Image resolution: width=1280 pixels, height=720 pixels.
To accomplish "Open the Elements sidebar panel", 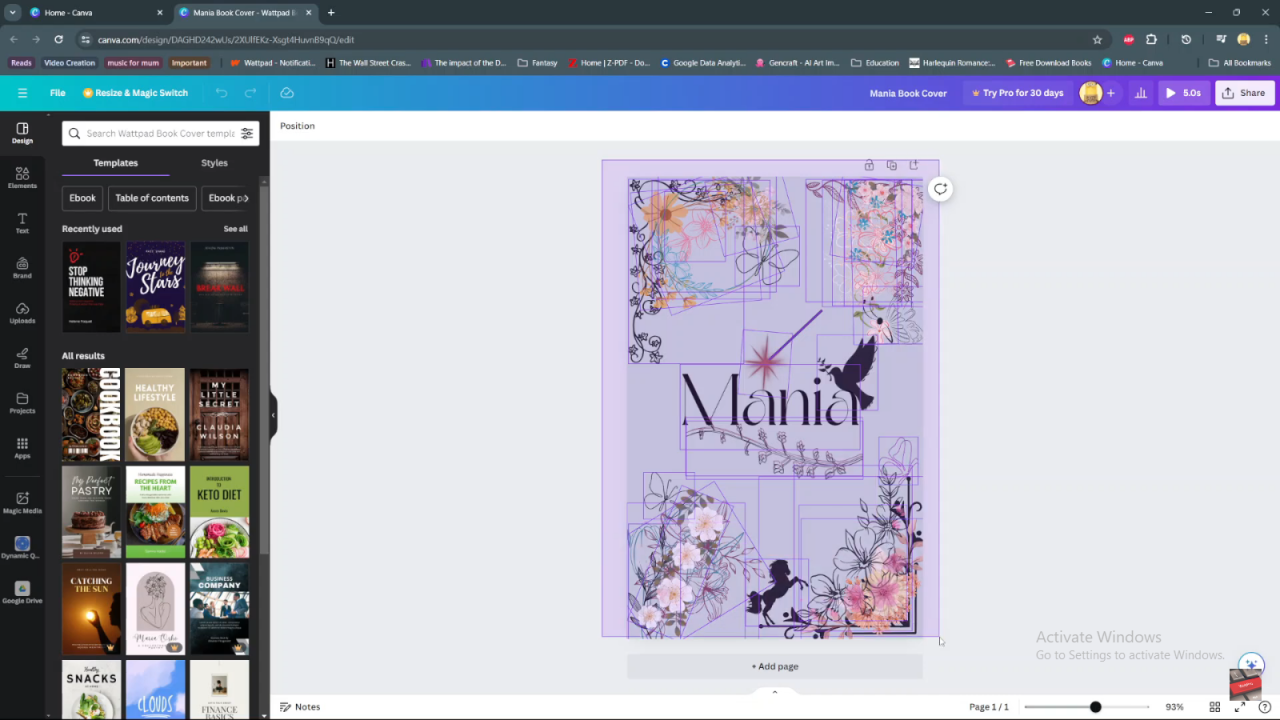I will 22,178.
